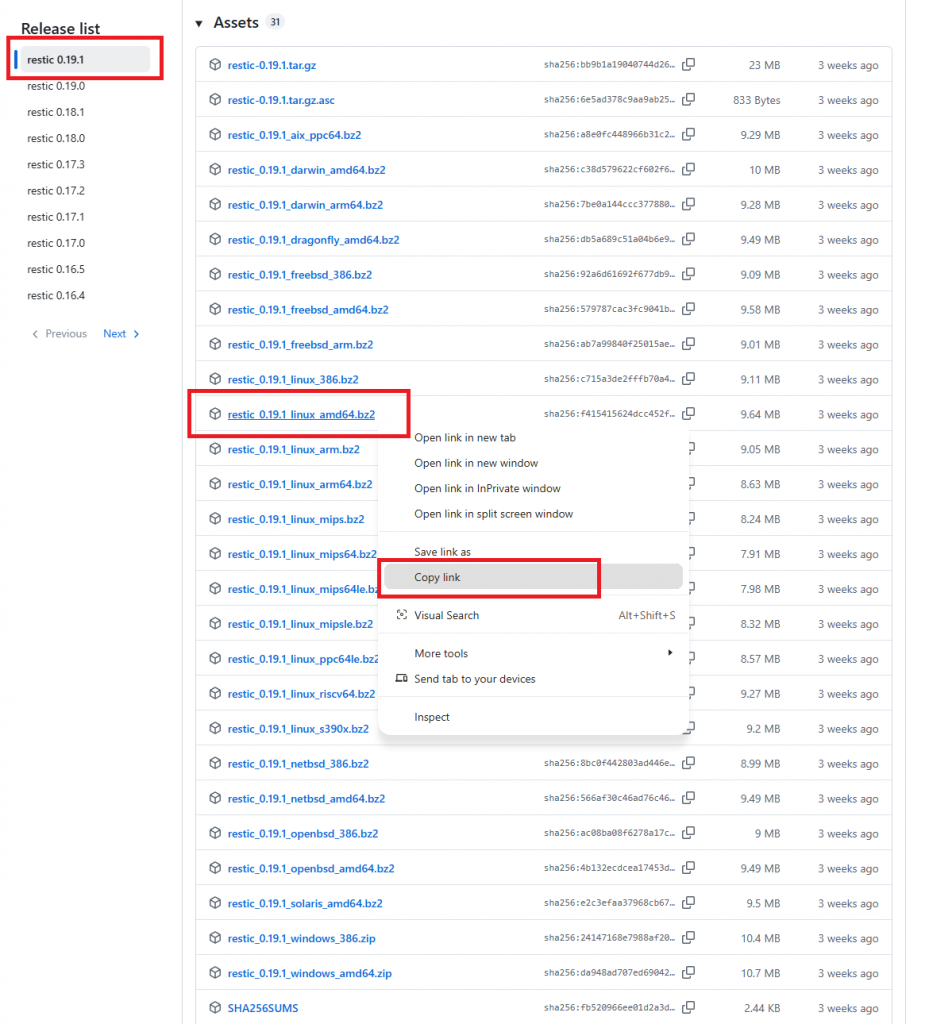This screenshot has width=929, height=1024.
Task: Copy hash for restic_0.19.1_windows_386.zip
Action: coord(688,938)
